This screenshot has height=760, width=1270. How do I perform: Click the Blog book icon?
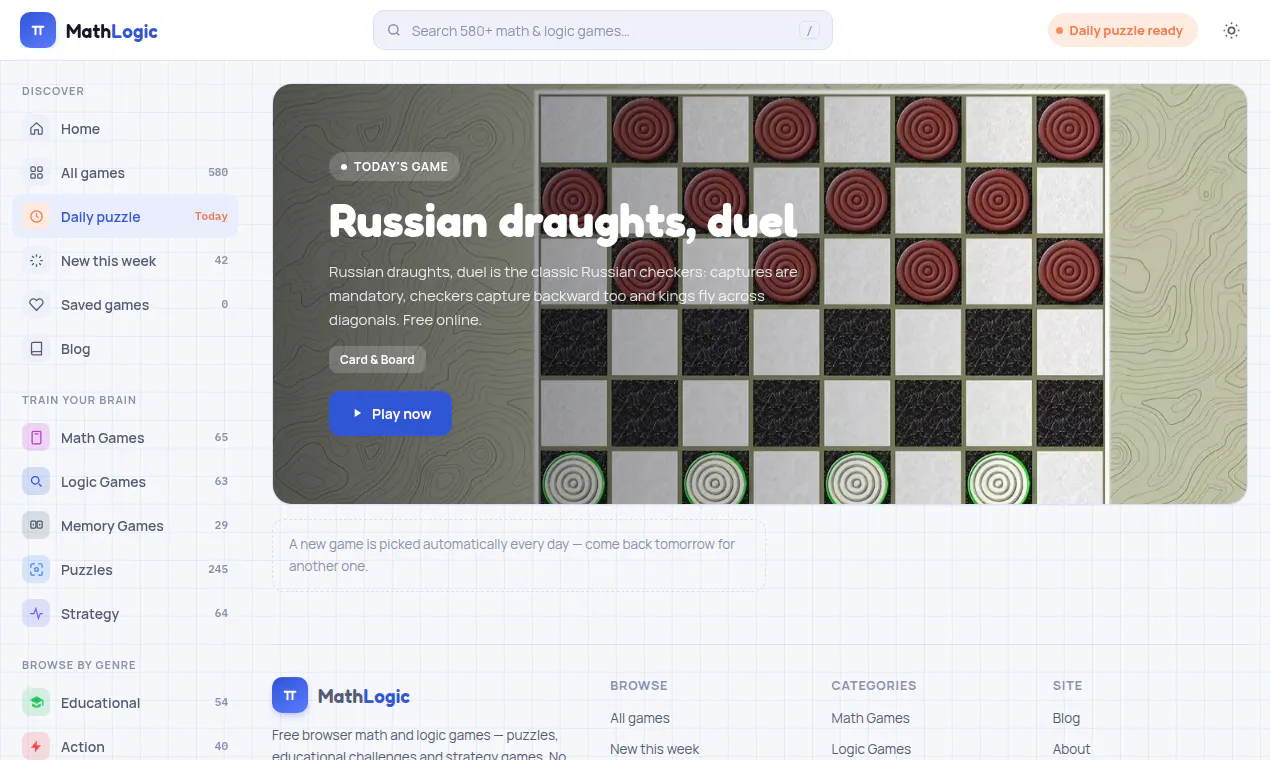tap(37, 349)
